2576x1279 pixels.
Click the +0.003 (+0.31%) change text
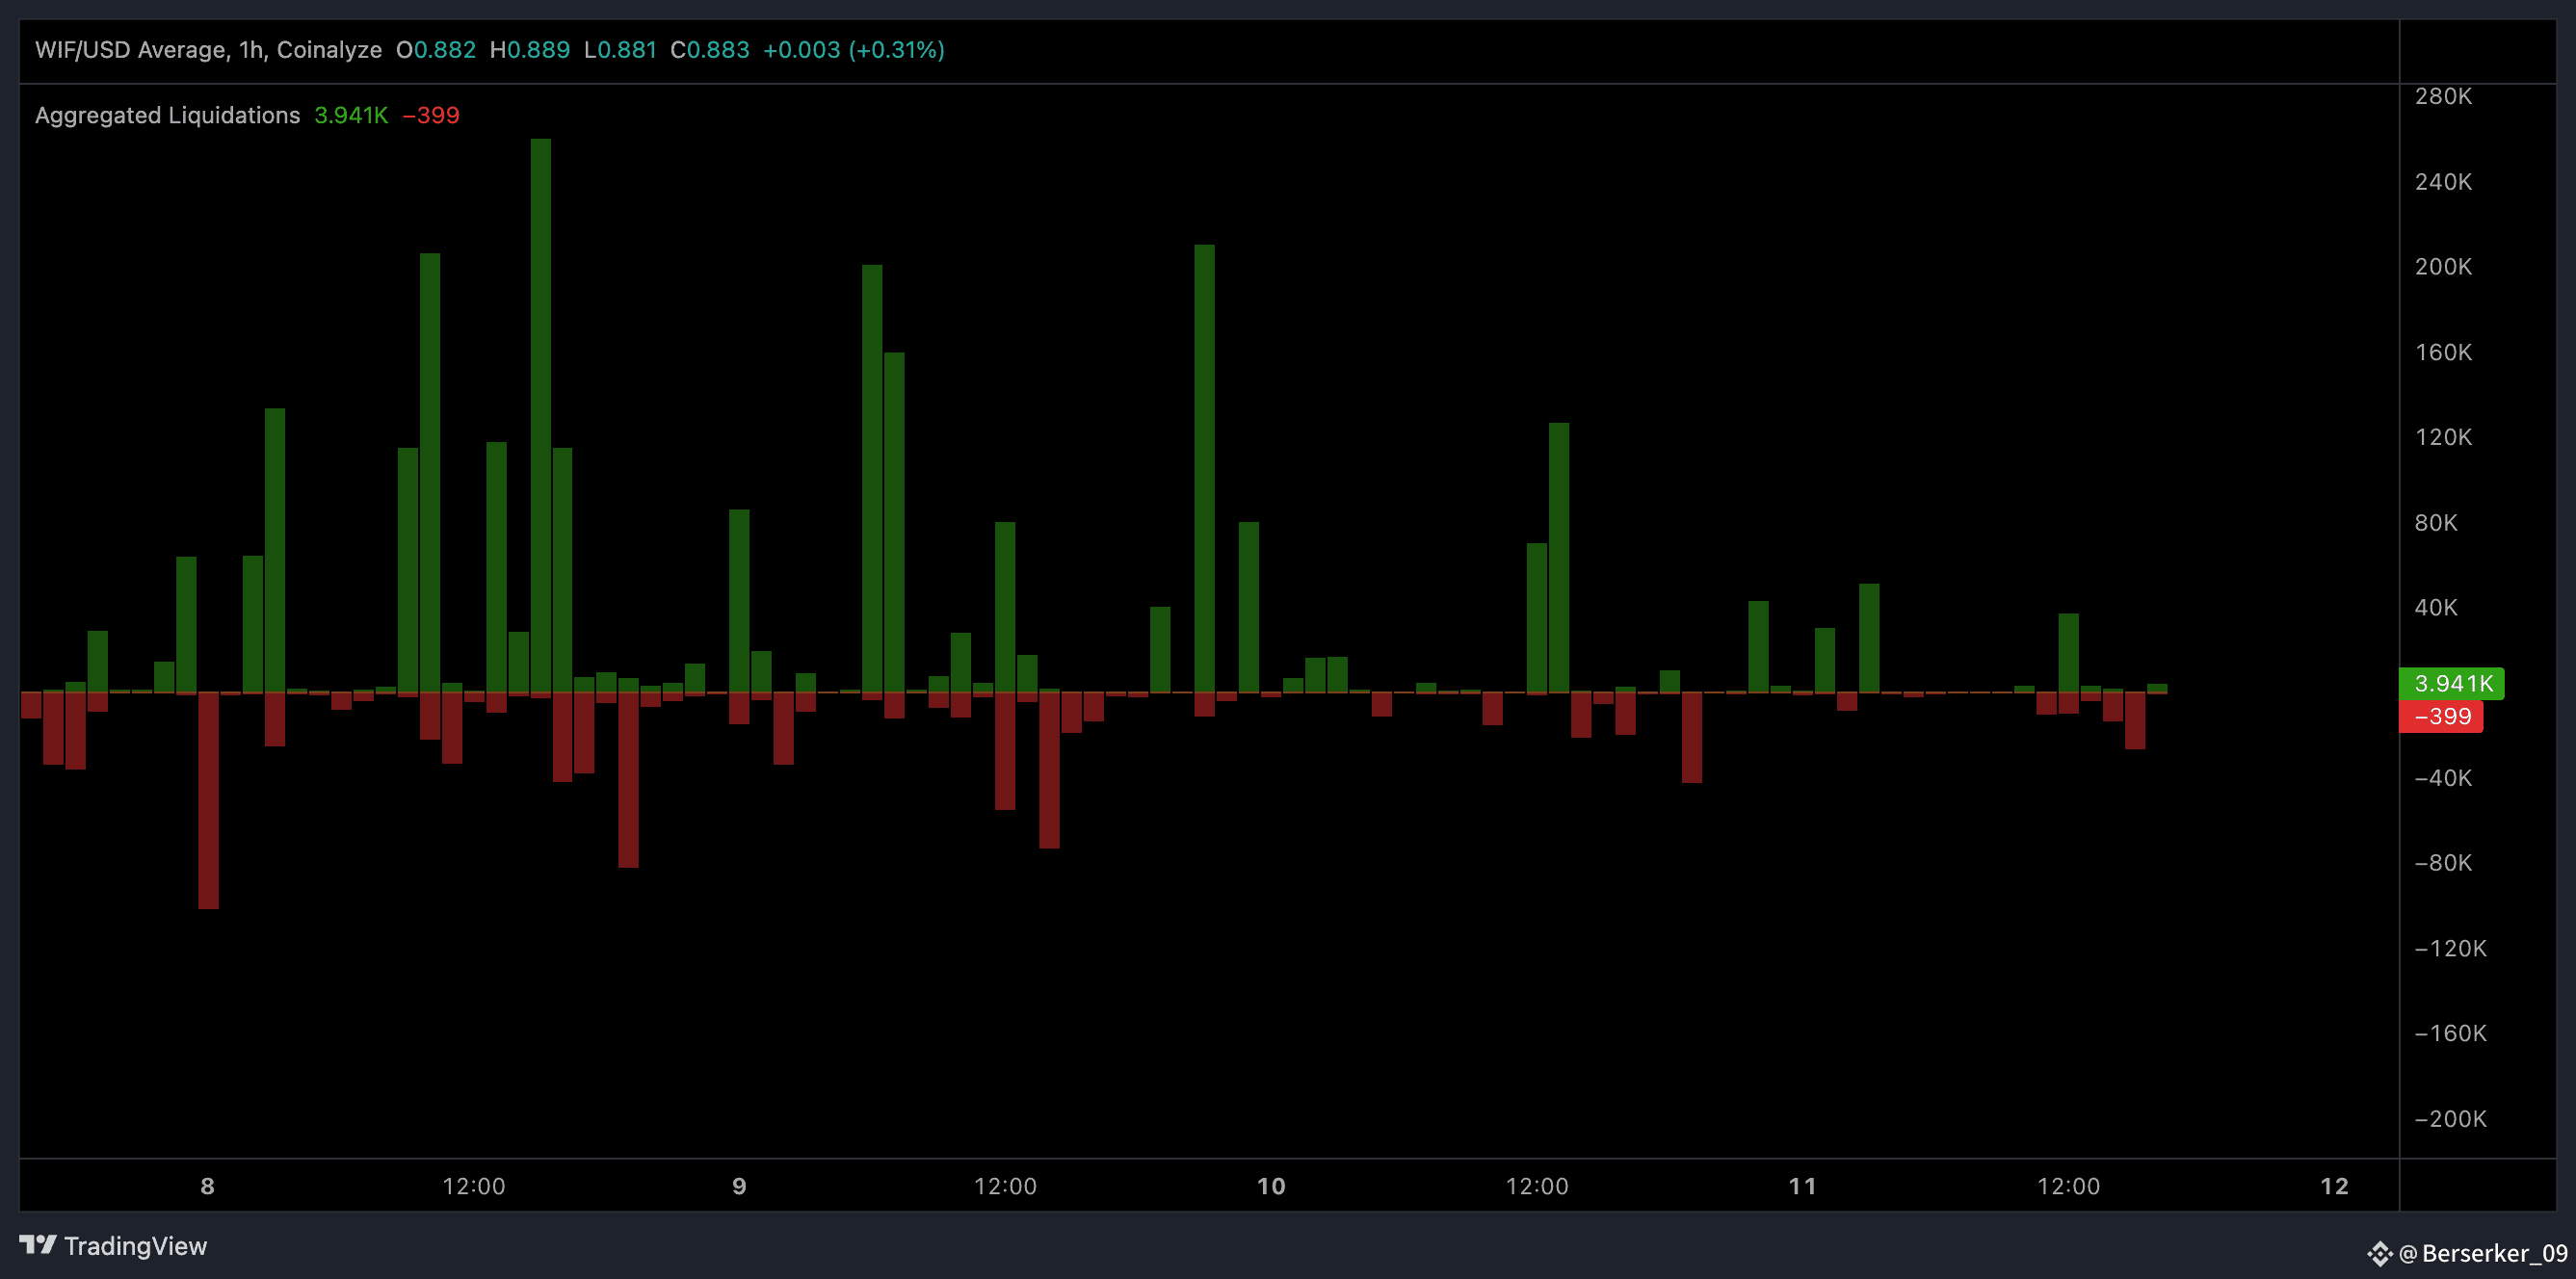tap(854, 50)
